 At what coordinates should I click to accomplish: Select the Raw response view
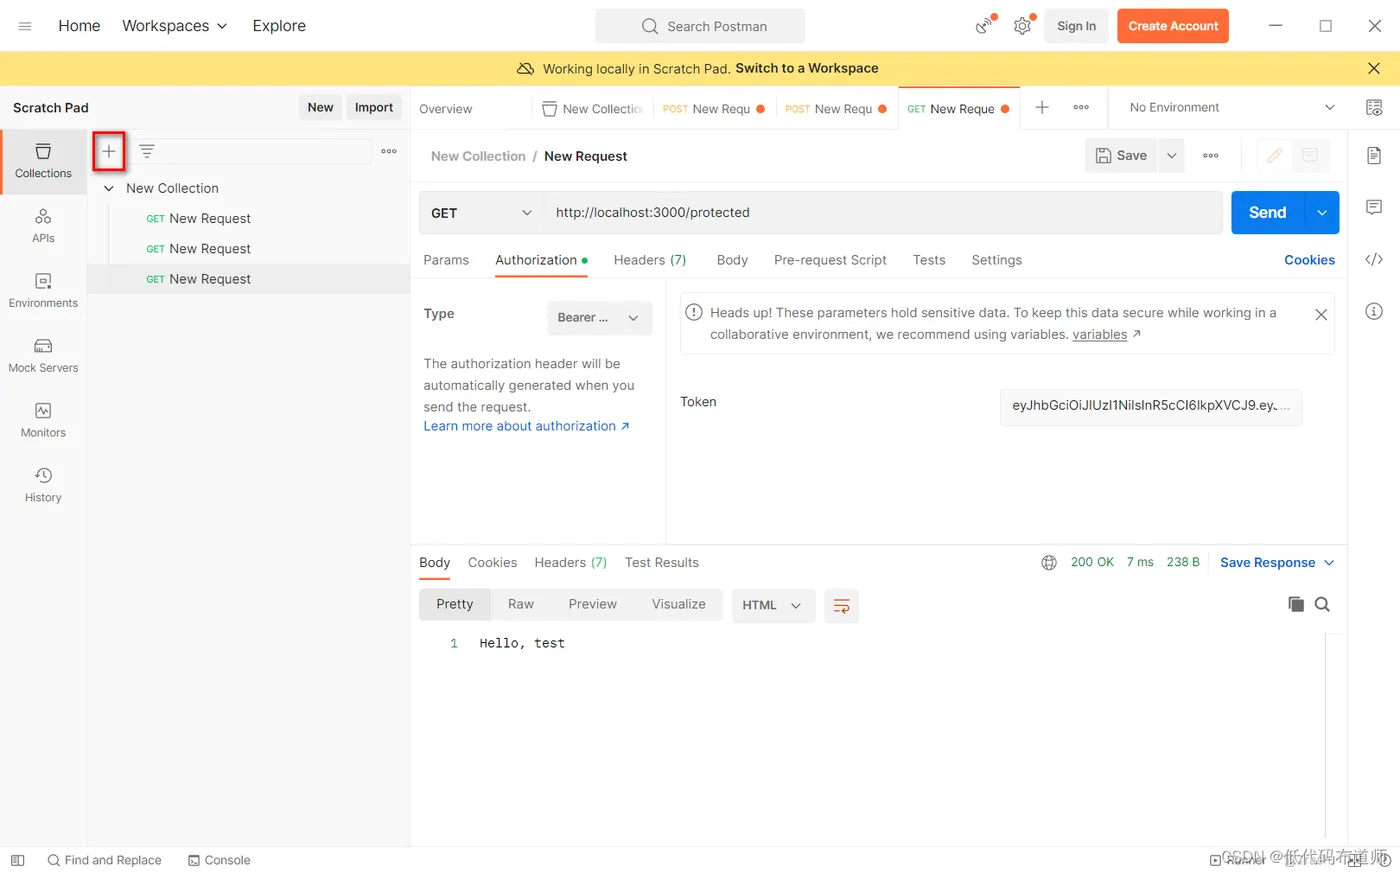point(521,604)
